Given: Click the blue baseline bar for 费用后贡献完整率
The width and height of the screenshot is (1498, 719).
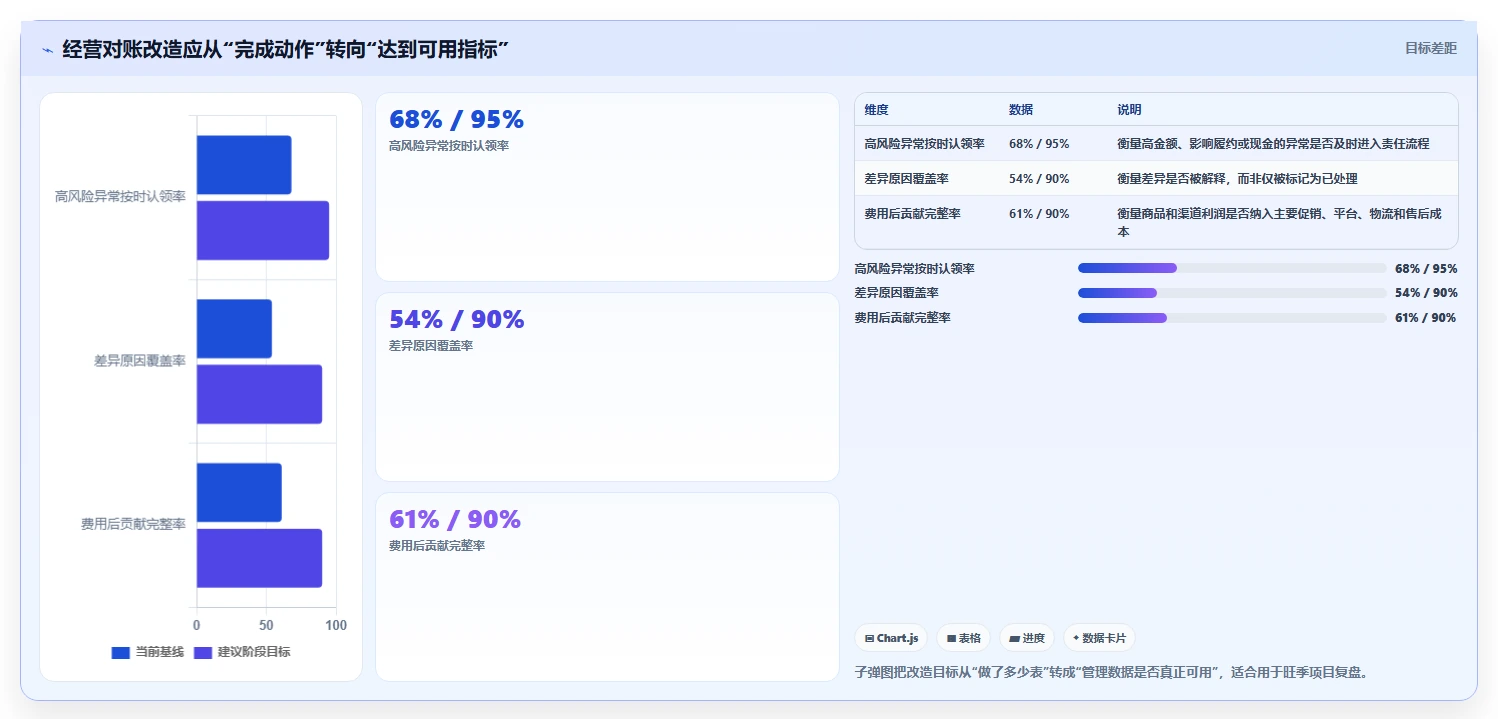Looking at the screenshot, I should [x=239, y=492].
